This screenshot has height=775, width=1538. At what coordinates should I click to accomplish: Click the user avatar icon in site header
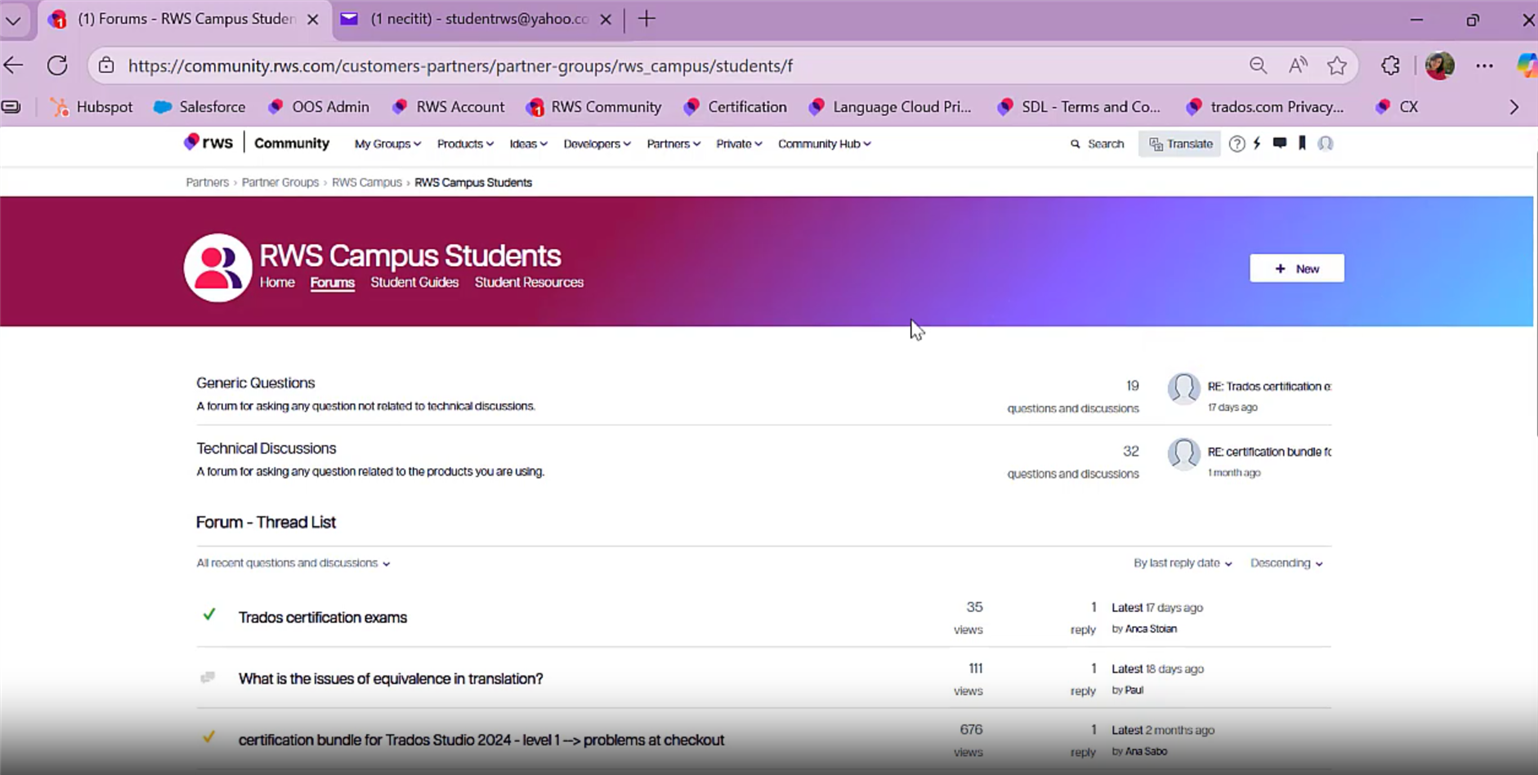[x=1325, y=144]
